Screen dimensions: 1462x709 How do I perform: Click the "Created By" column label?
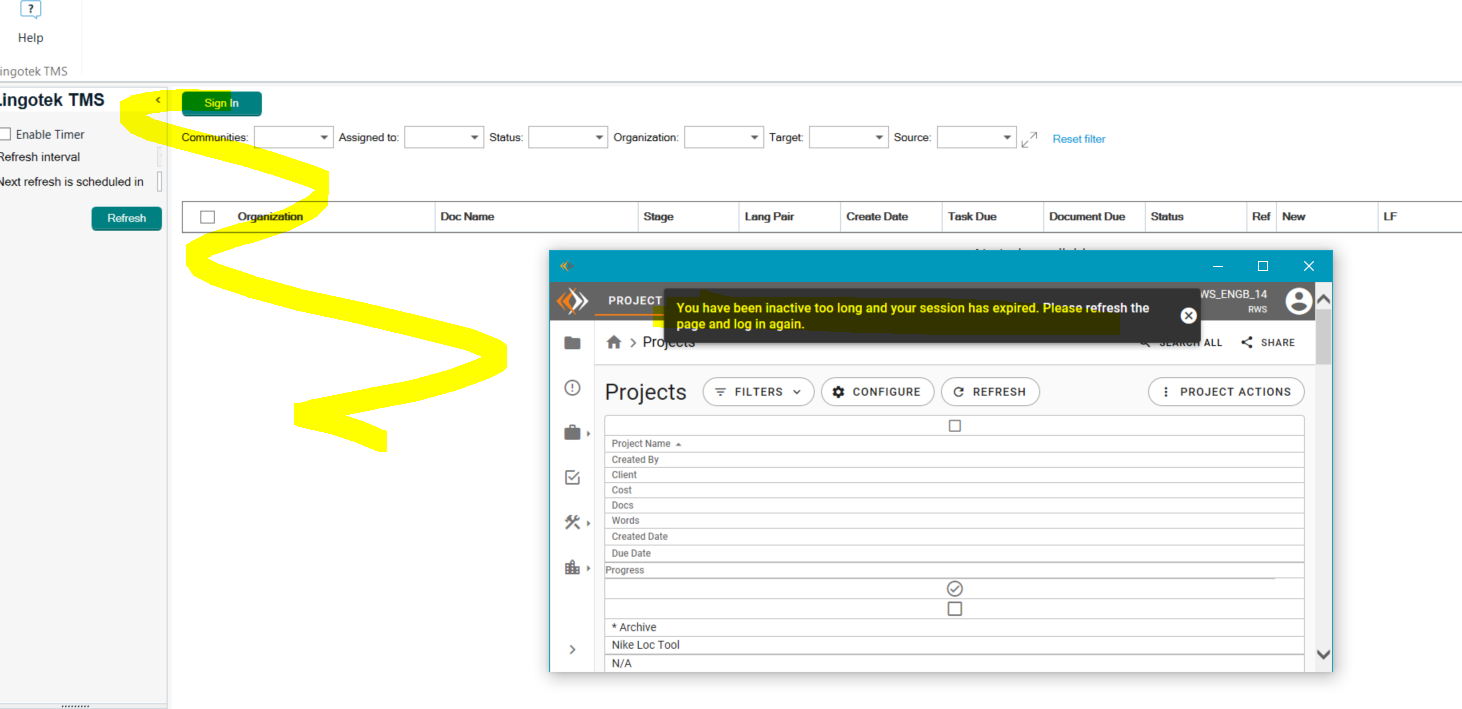[x=635, y=460]
